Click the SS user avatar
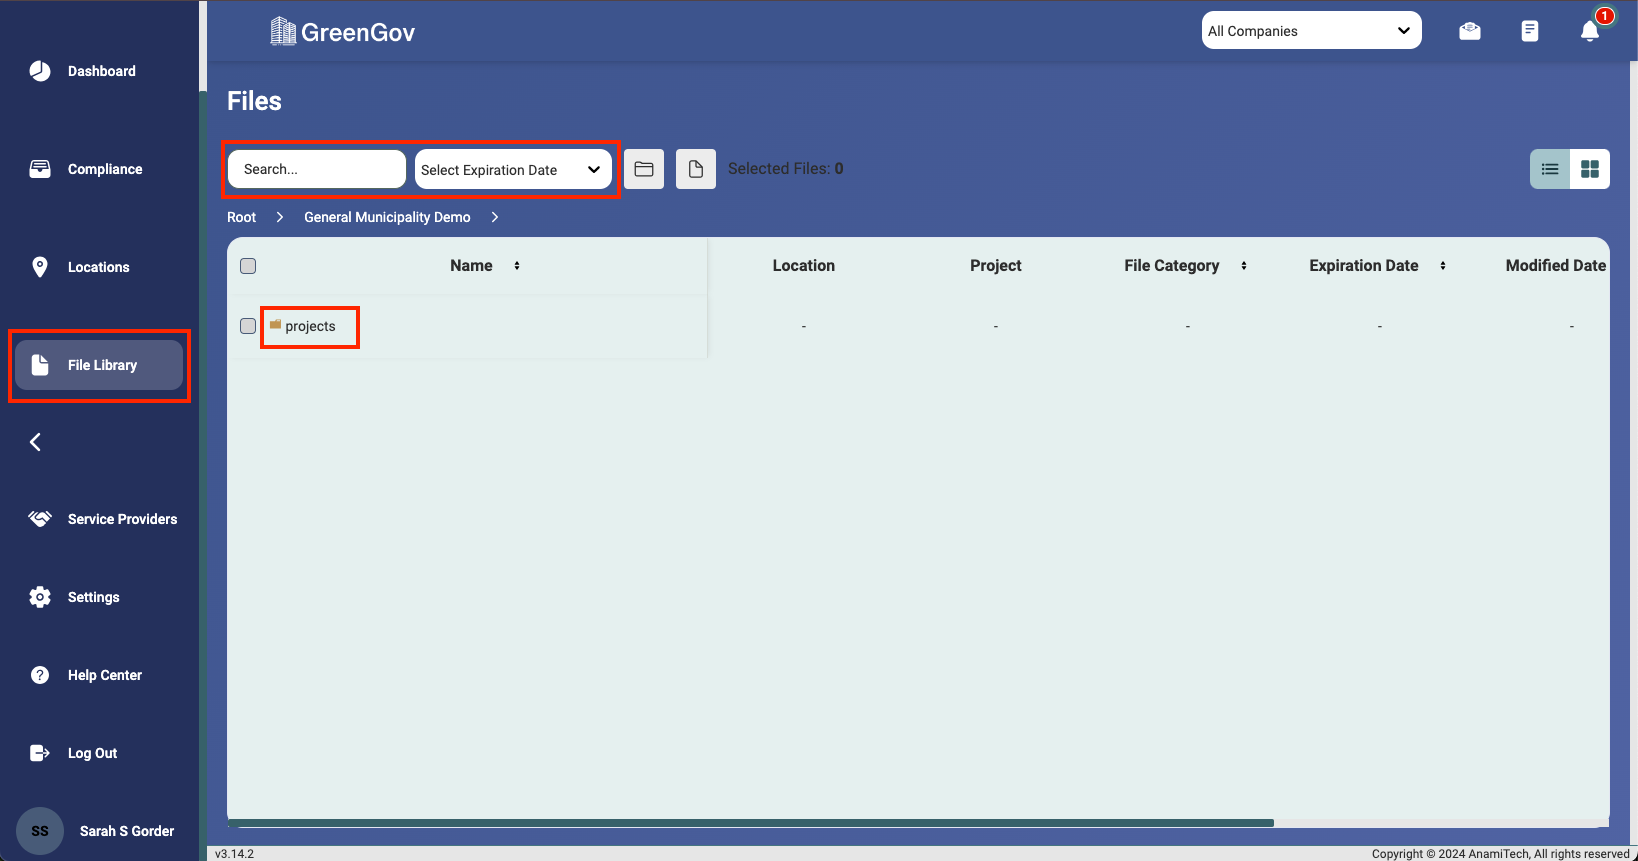The height and width of the screenshot is (861, 1638). [40, 831]
